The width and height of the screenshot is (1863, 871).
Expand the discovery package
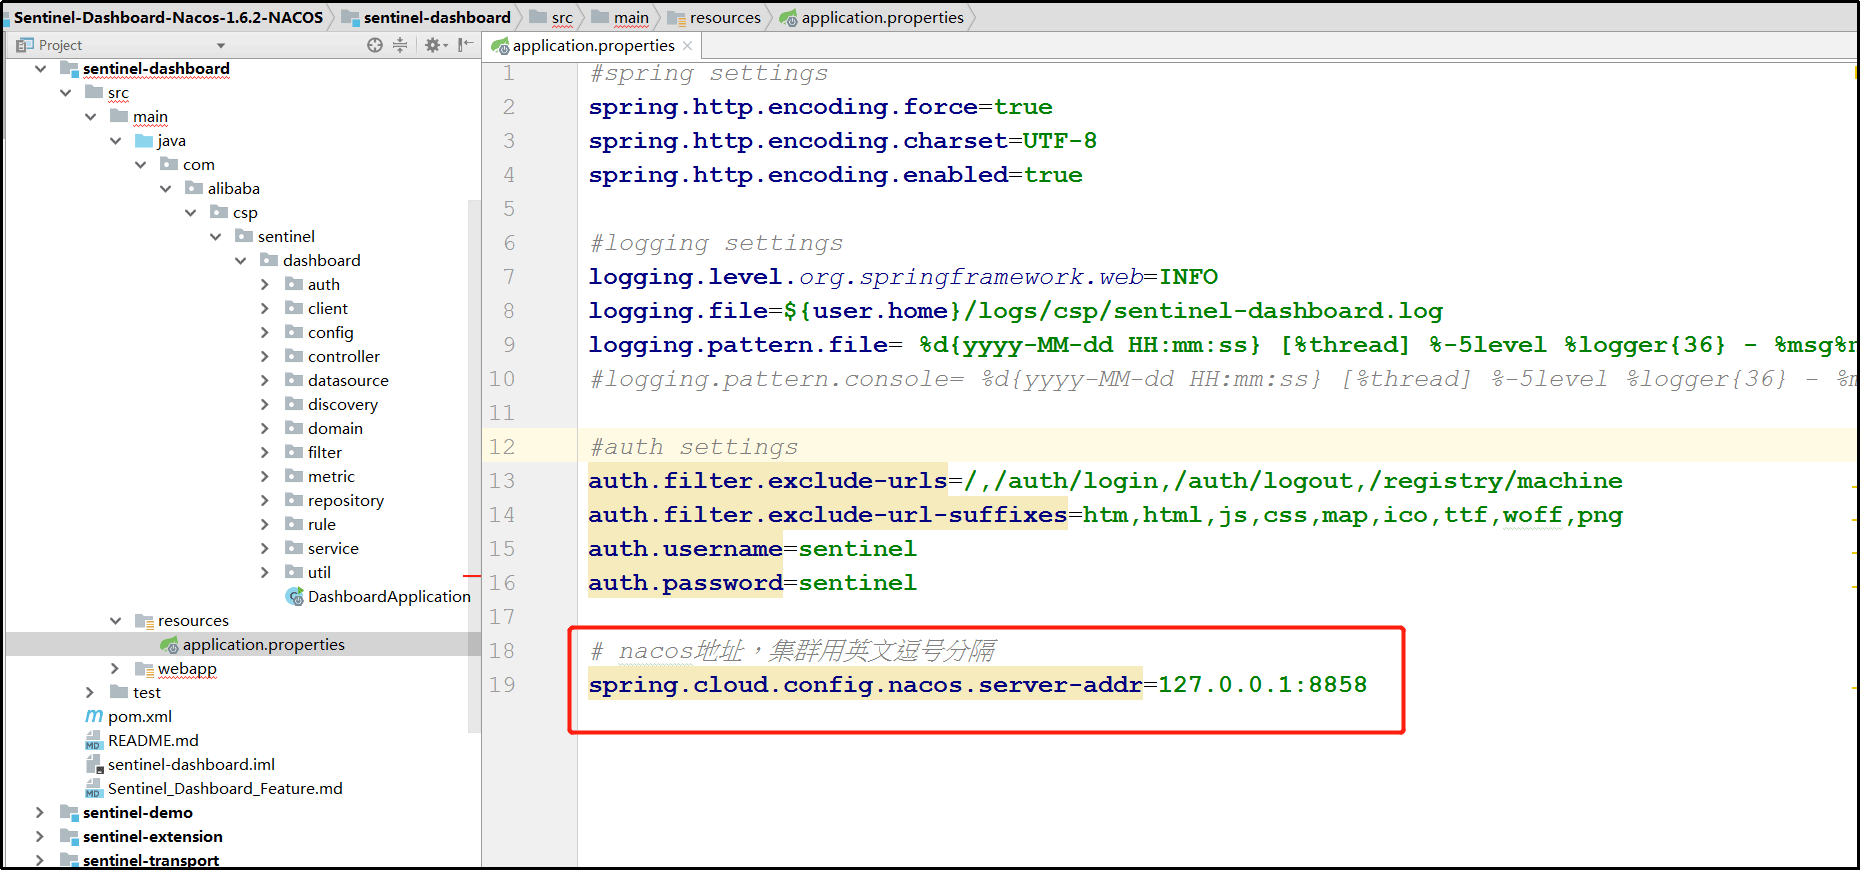click(265, 405)
